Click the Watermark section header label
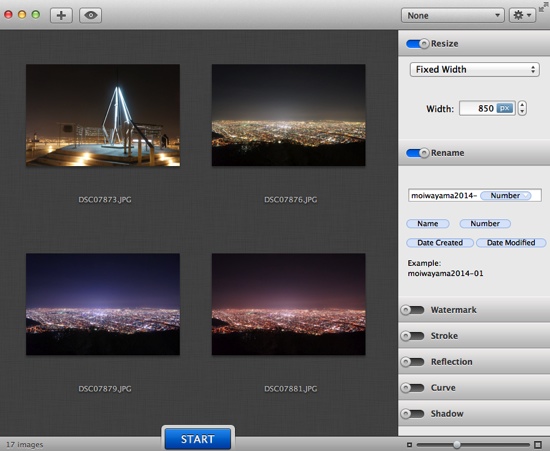 click(454, 310)
